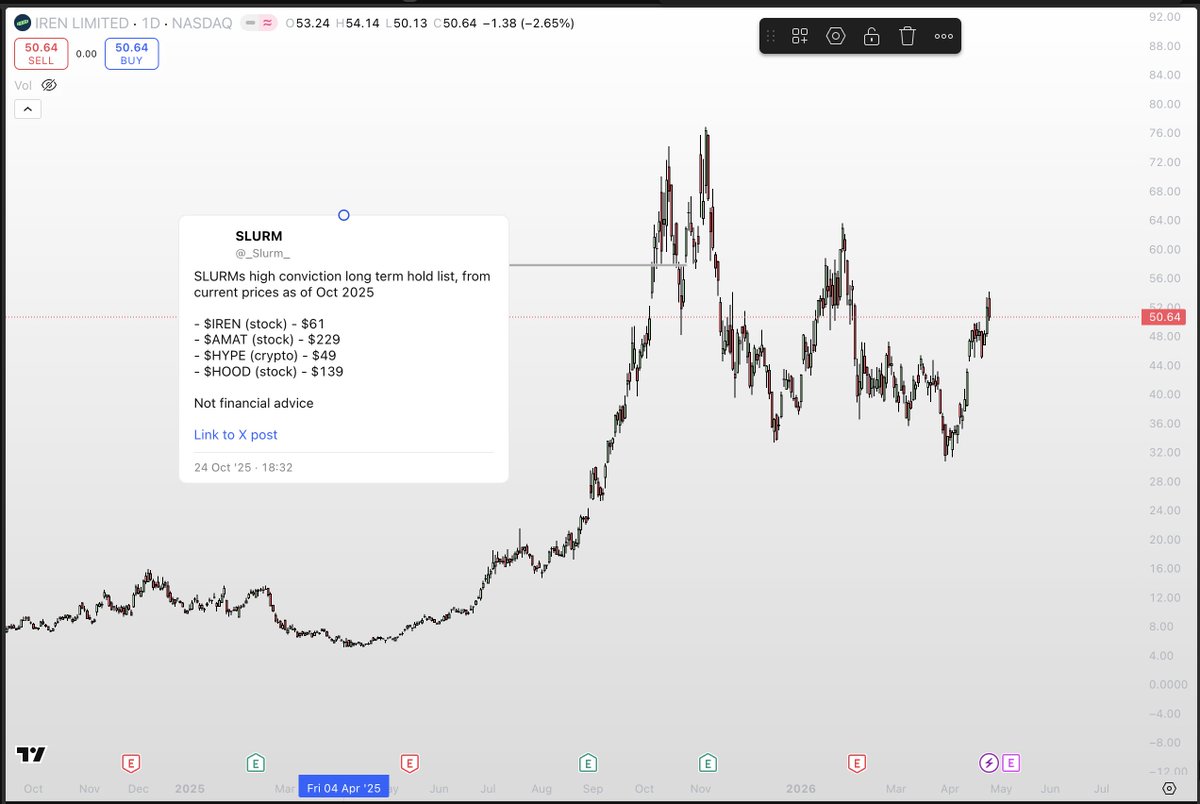
Task: Click the Vol indicator label
Action: (24, 86)
